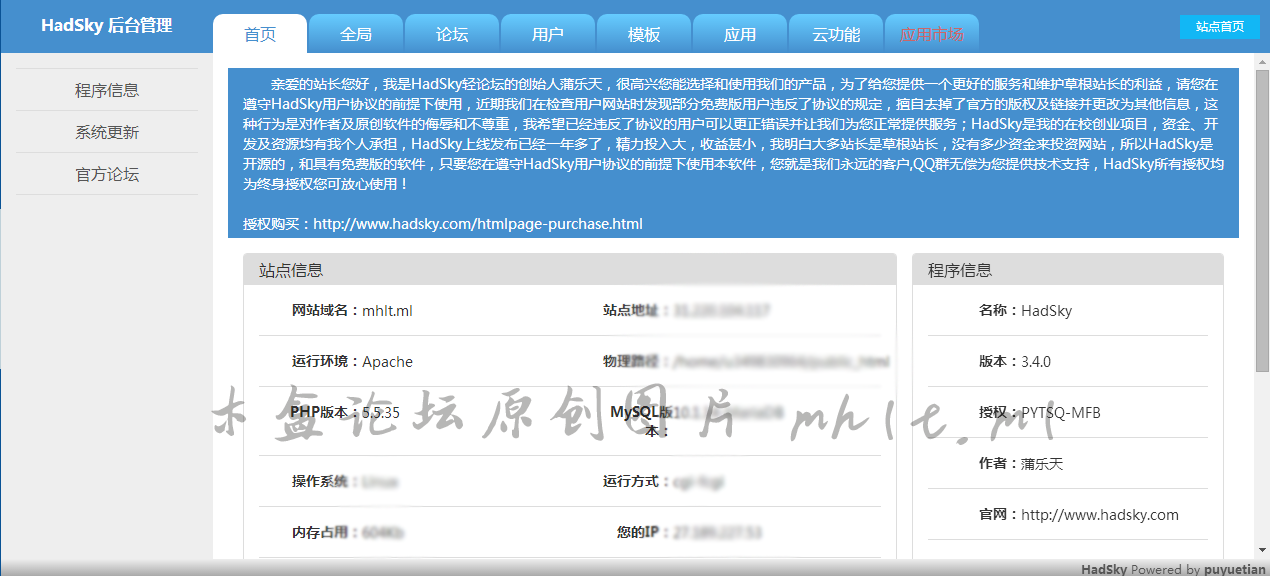This screenshot has width=1270, height=576.
Task: Select 系统更新 in the sidebar
Action: [107, 132]
